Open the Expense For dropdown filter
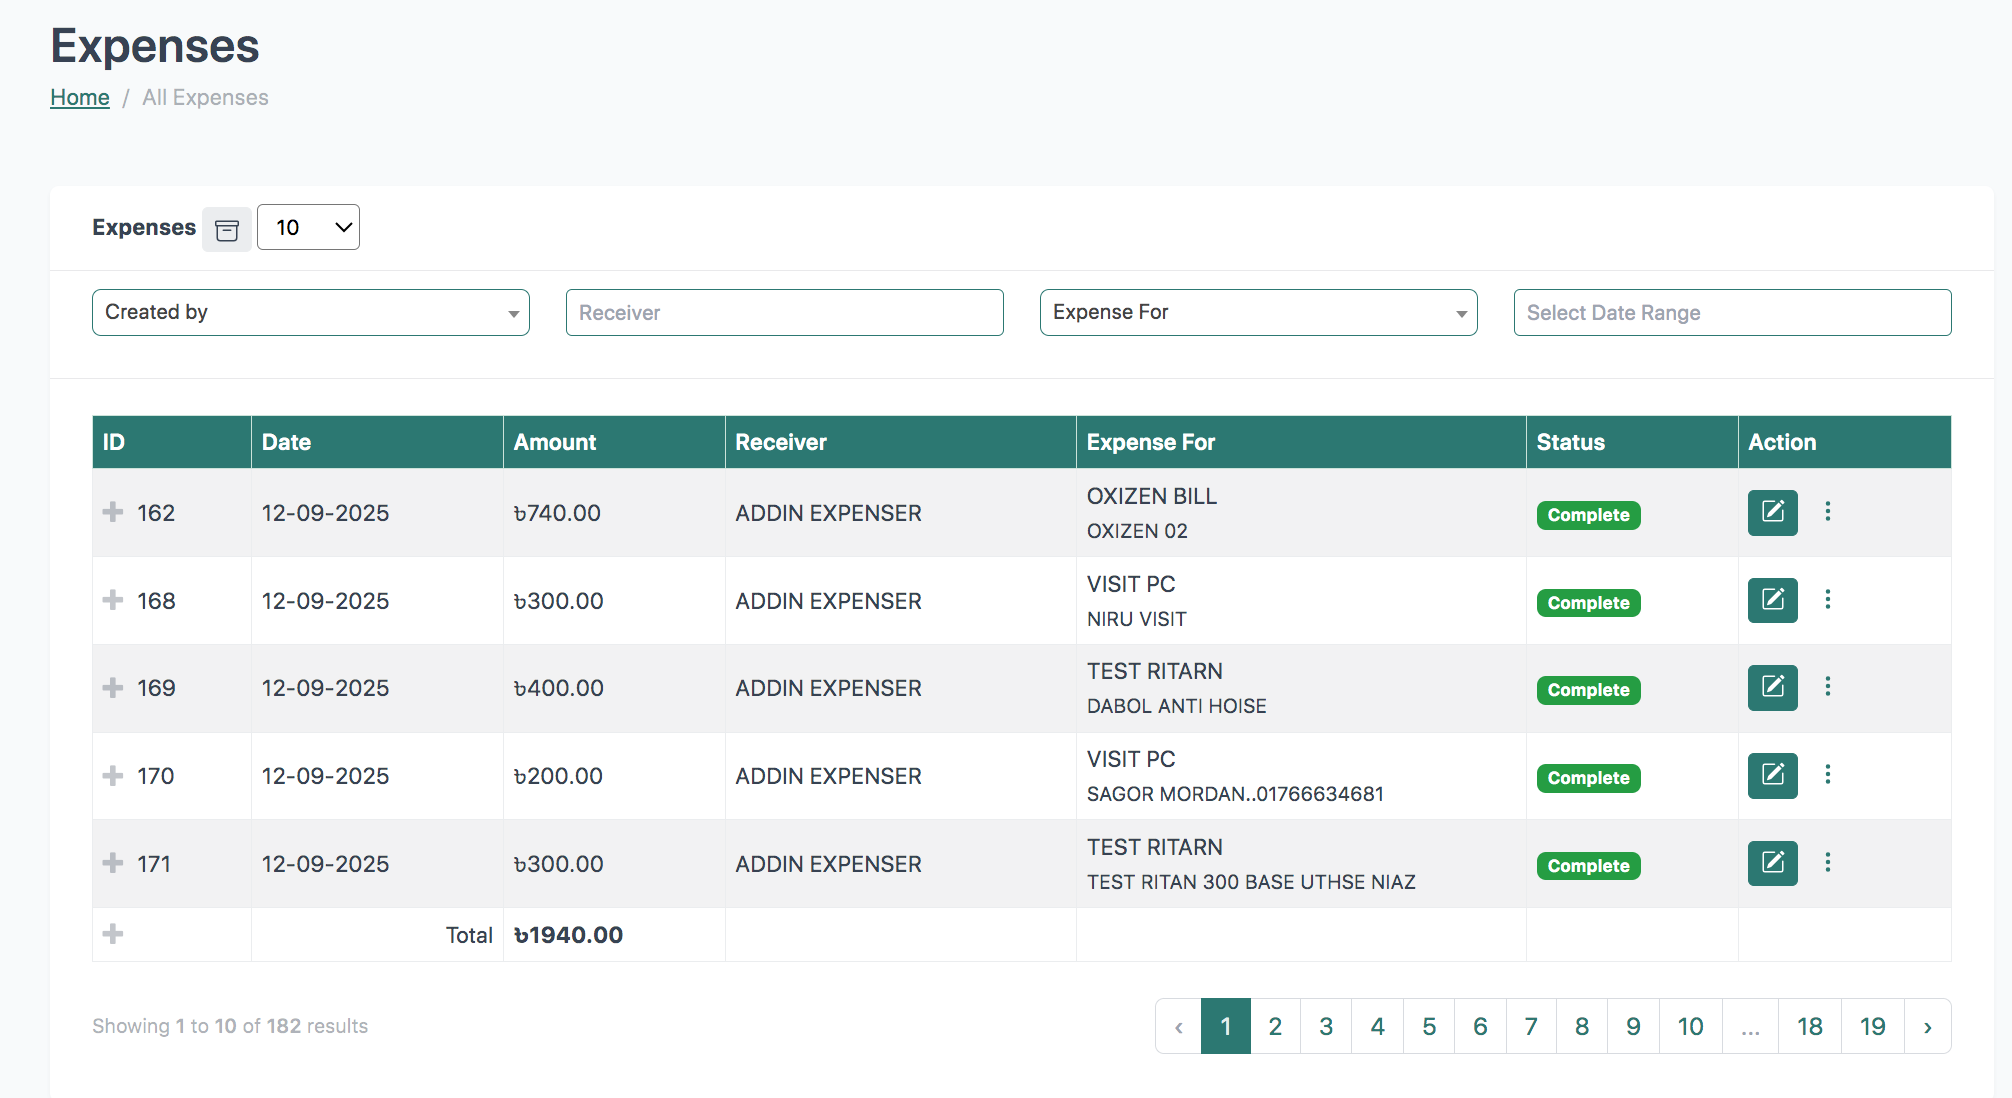The width and height of the screenshot is (2012, 1098). (1258, 312)
